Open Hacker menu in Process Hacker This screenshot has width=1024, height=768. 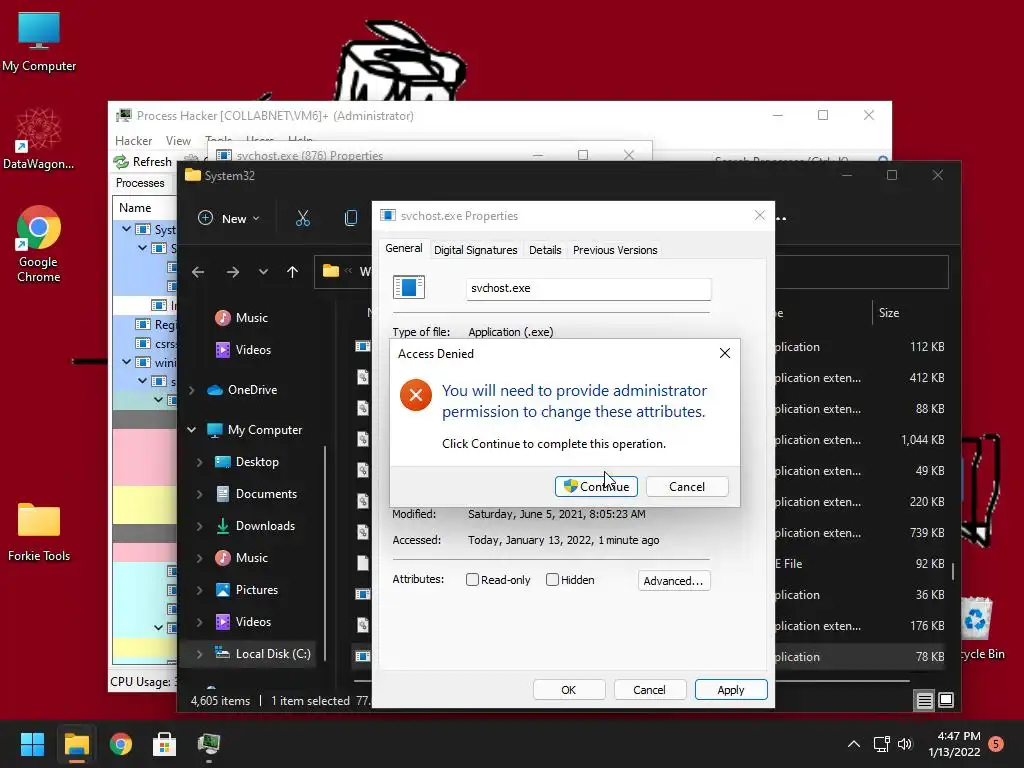coord(133,141)
